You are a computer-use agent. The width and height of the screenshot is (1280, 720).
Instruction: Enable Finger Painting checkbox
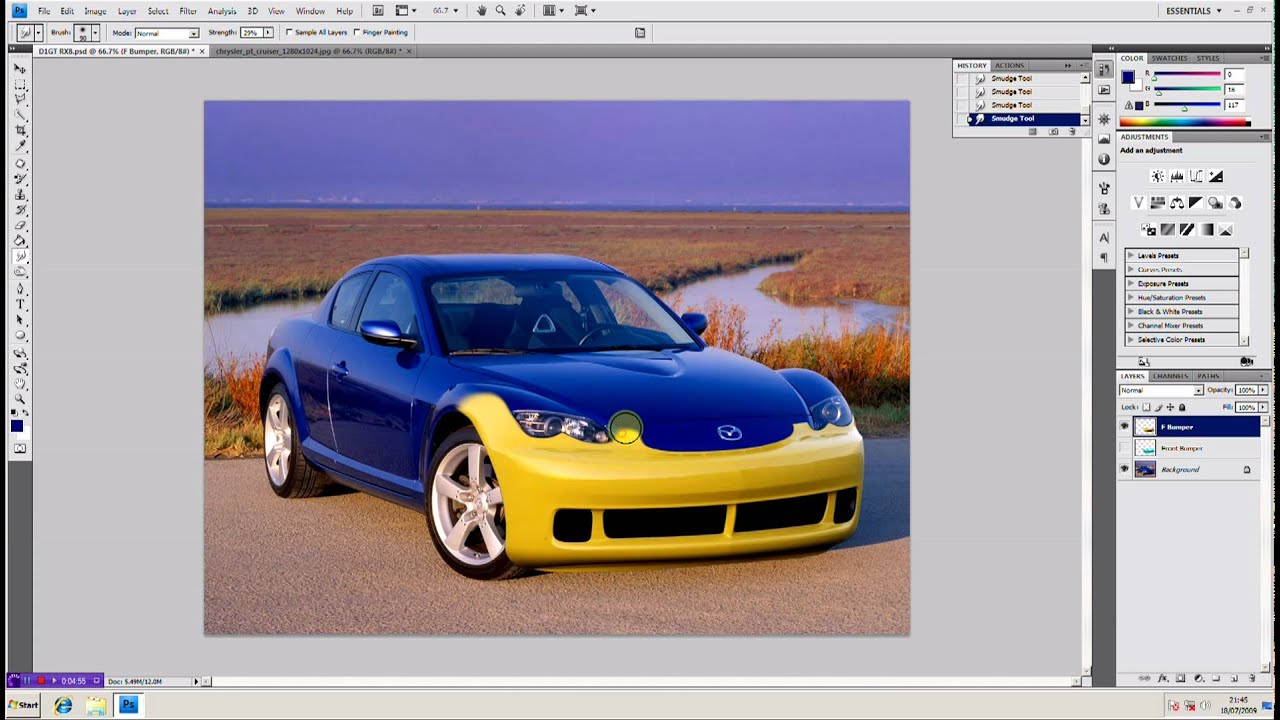click(x=357, y=32)
